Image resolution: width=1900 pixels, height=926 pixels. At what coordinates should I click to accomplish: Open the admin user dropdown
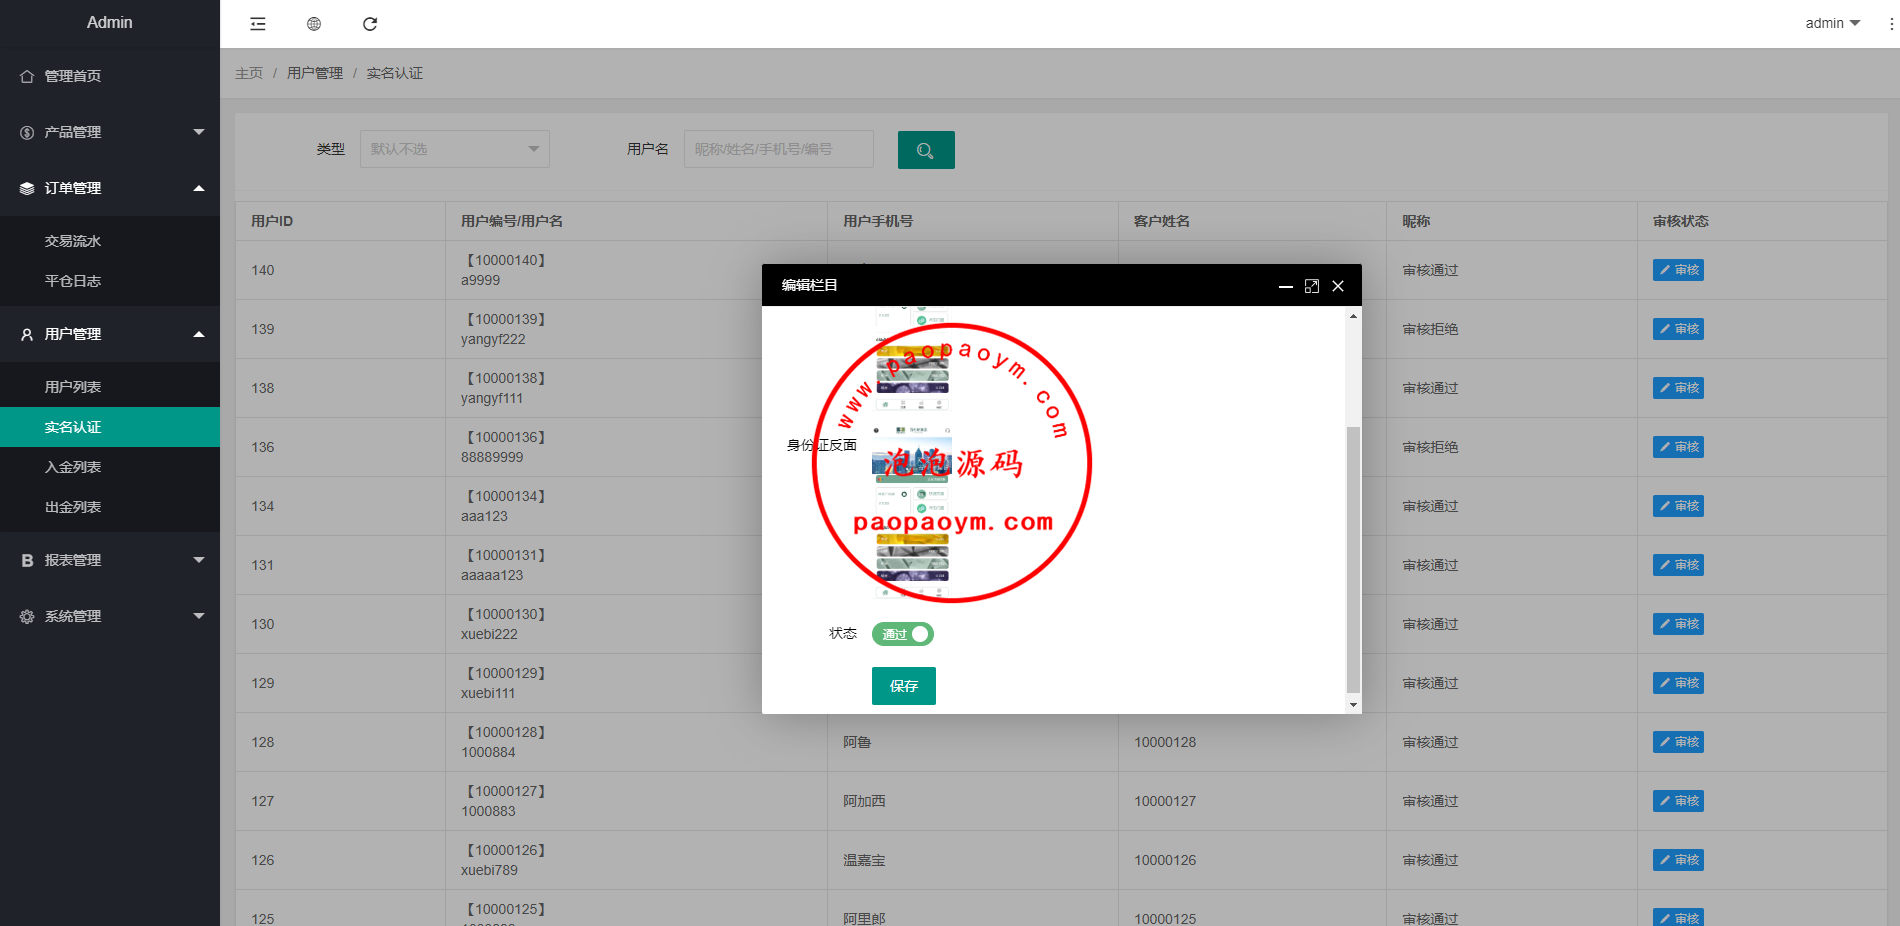[x=1832, y=23]
